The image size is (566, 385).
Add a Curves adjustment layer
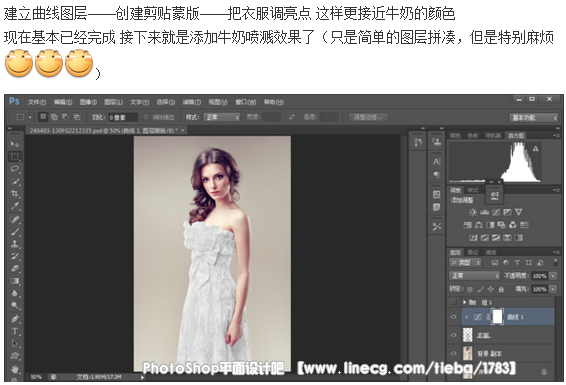click(x=496, y=212)
